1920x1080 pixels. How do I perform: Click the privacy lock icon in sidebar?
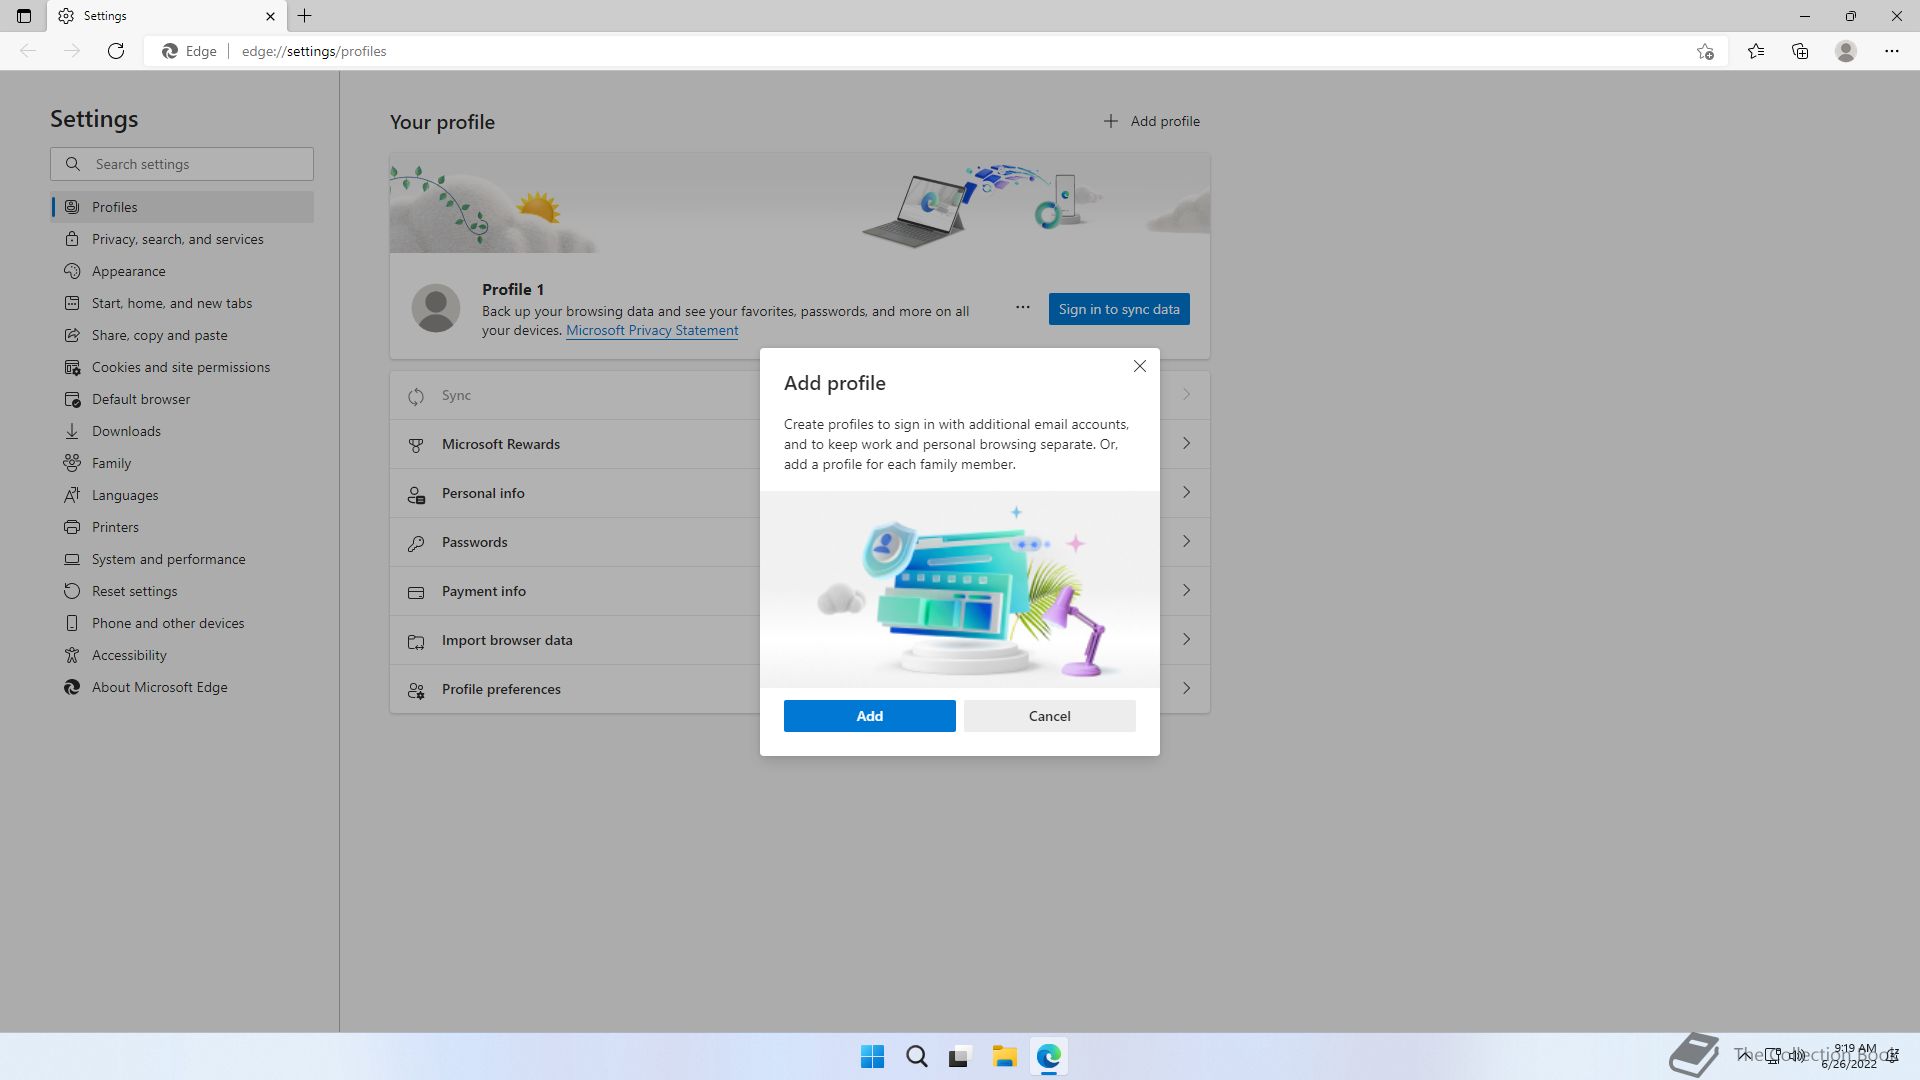point(72,239)
